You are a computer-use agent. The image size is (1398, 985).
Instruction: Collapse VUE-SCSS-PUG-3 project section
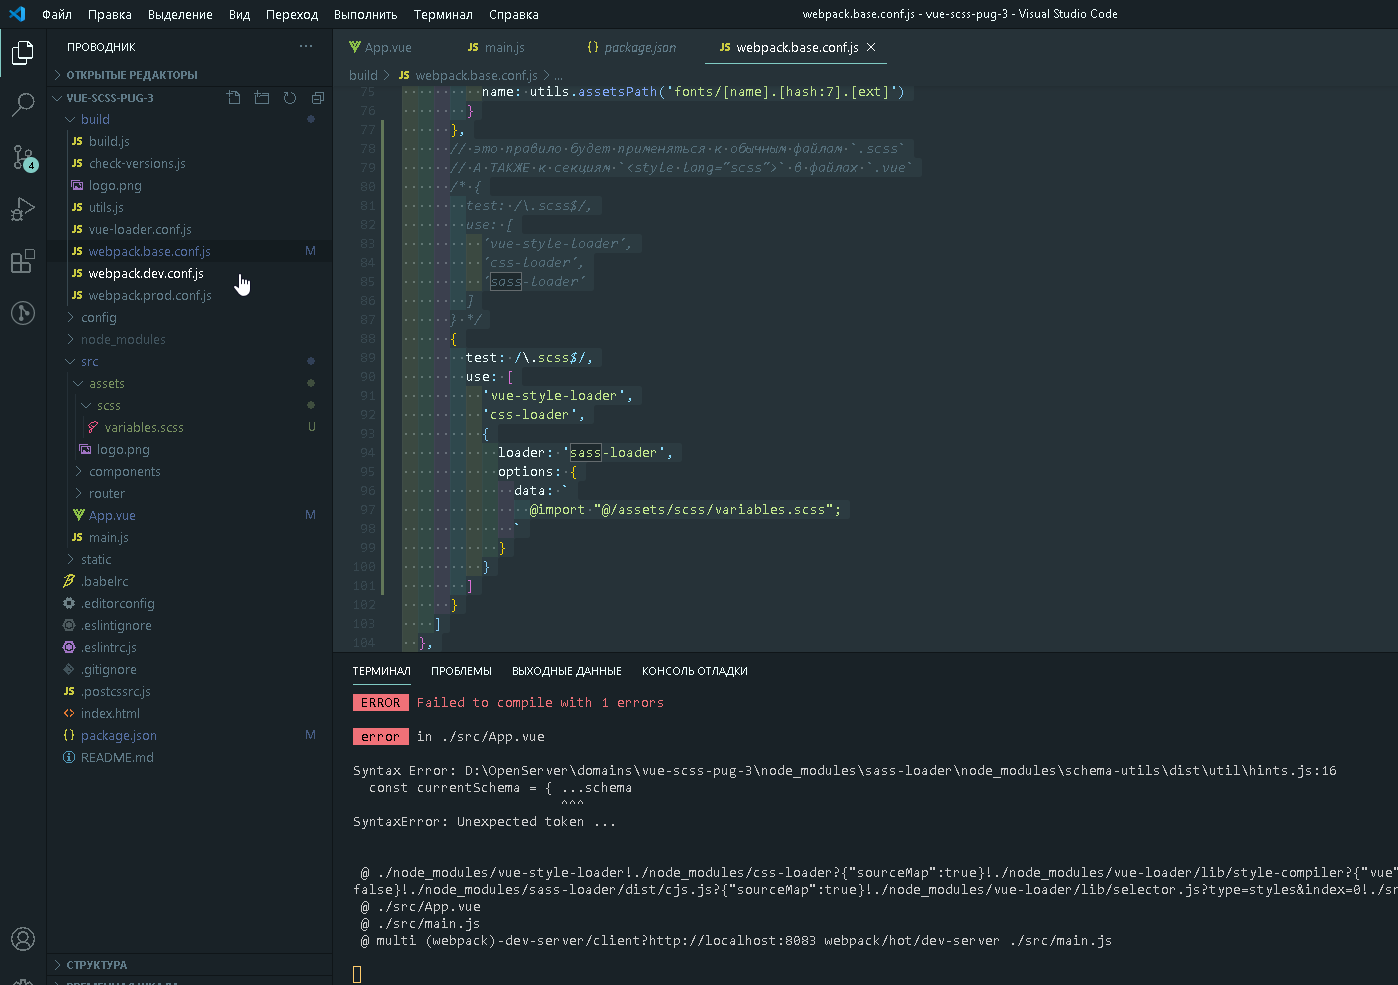tap(110, 98)
